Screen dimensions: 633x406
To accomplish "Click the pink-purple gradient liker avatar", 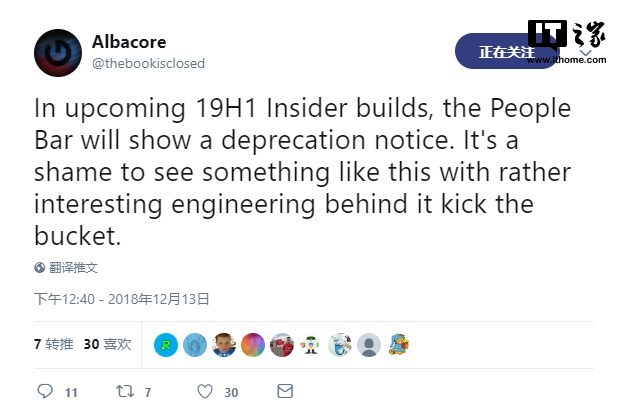I will [253, 345].
